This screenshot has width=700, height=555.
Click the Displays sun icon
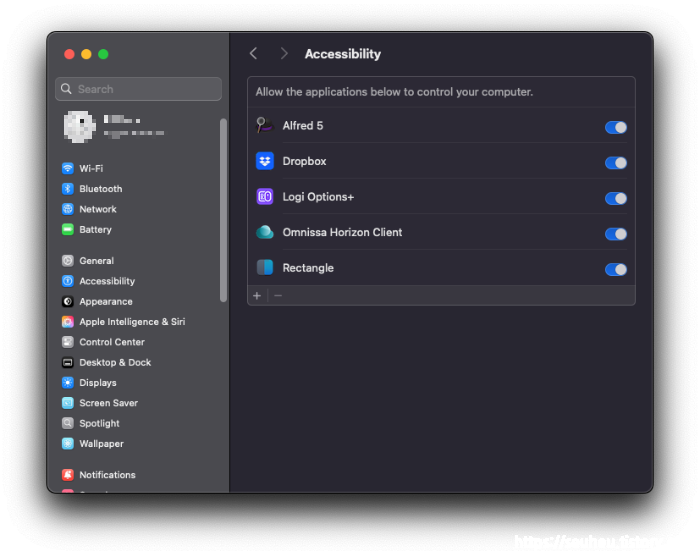click(67, 383)
